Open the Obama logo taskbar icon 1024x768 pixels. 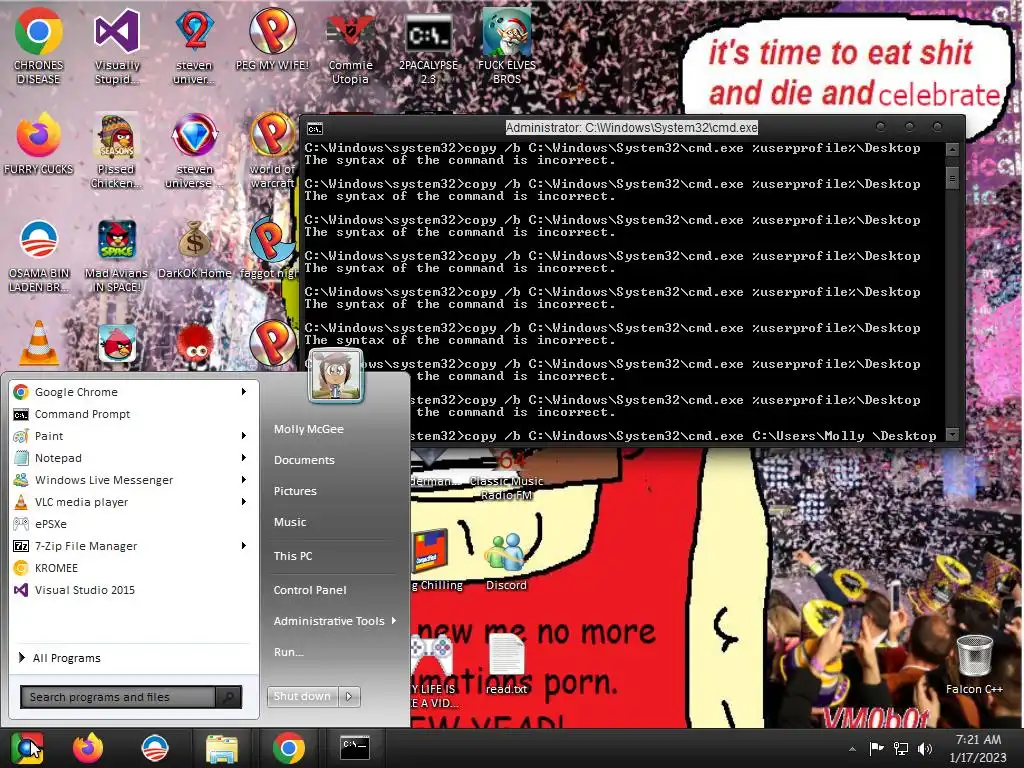pos(155,748)
